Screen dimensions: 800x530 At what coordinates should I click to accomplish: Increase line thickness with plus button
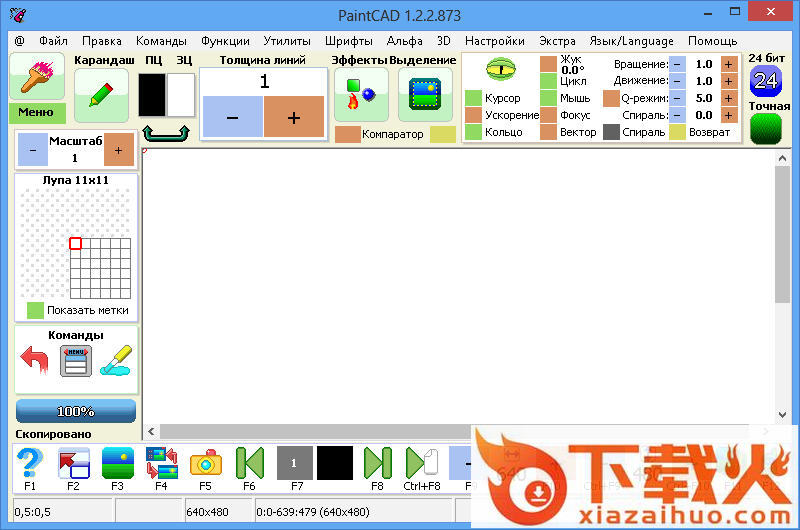tap(294, 117)
